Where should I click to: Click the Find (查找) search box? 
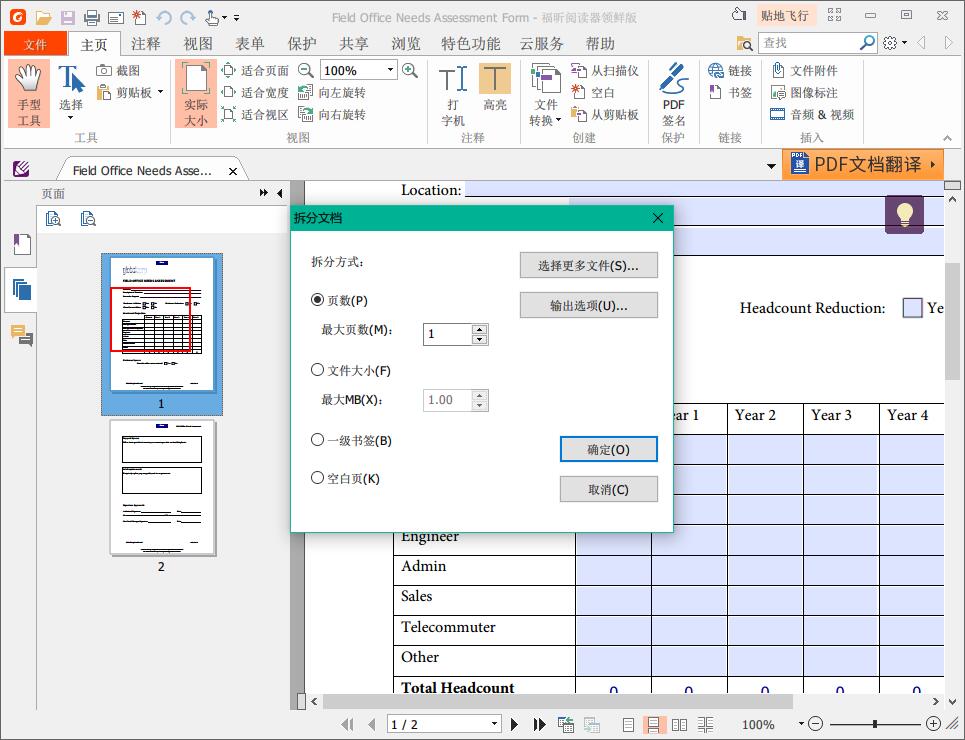coord(809,43)
